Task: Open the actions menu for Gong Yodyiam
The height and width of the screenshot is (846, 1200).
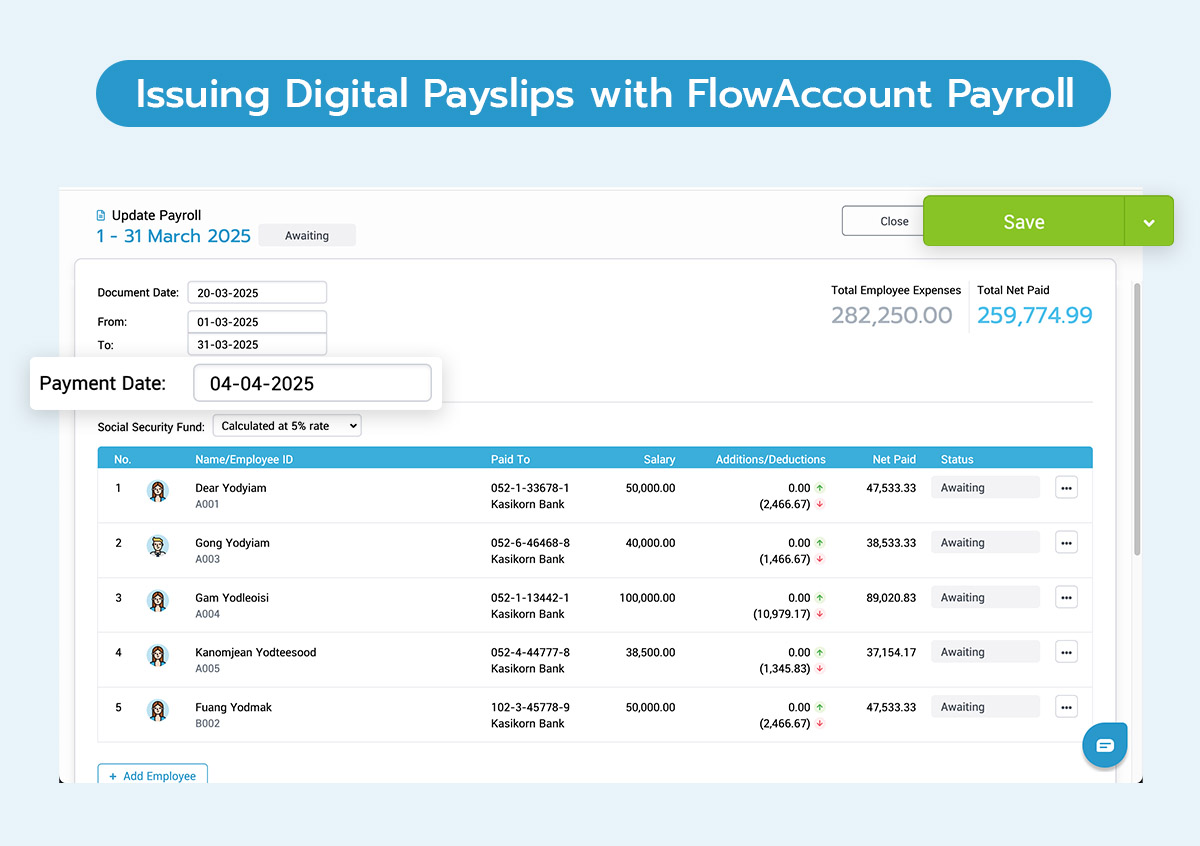Action: (x=1066, y=542)
